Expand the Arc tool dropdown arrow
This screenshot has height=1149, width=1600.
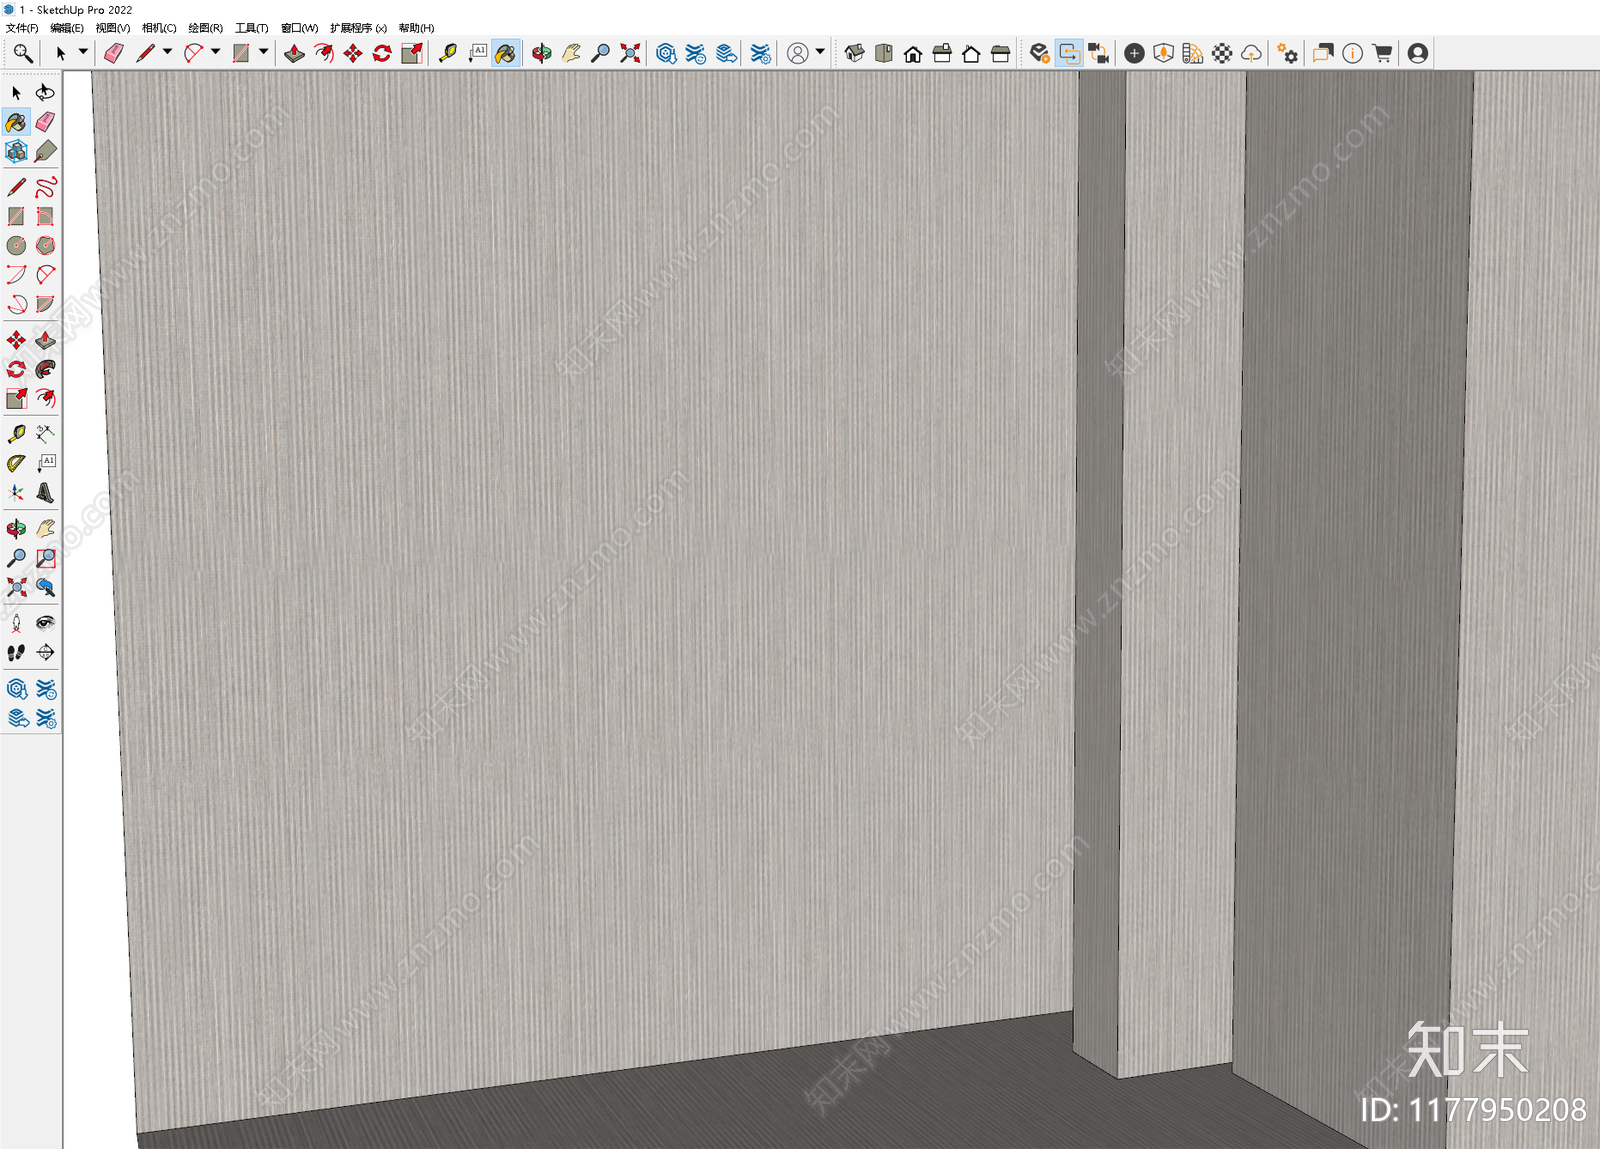[x=215, y=52]
